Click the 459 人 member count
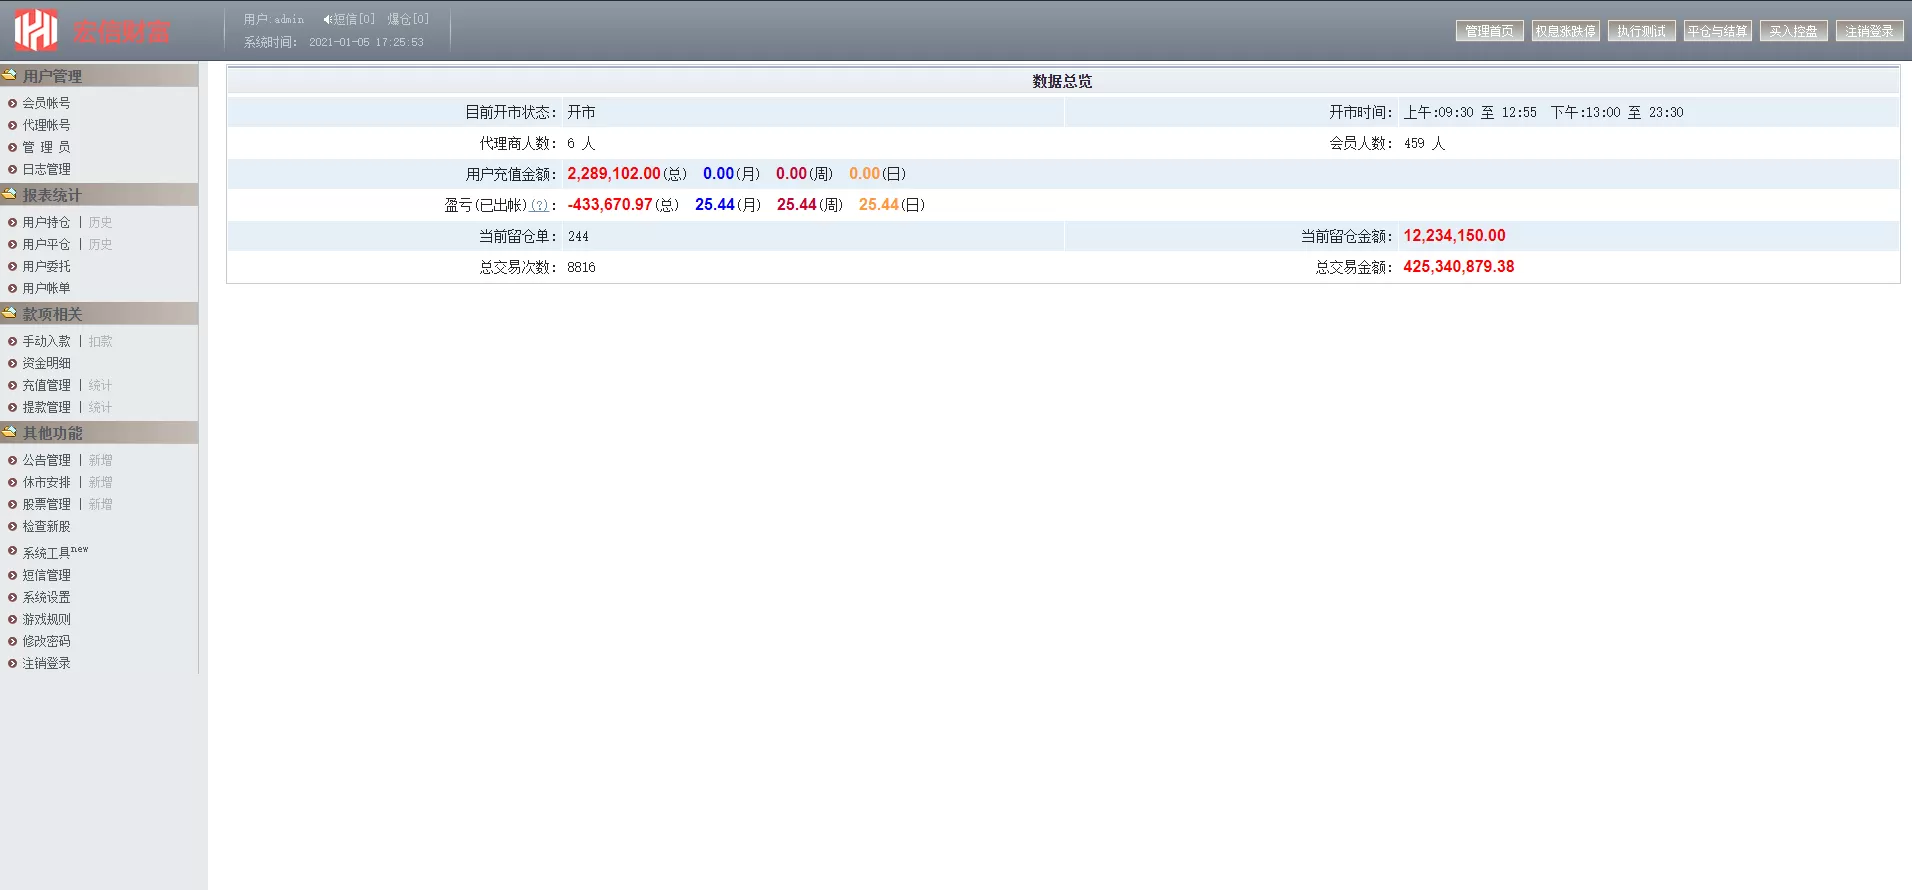This screenshot has width=1912, height=890. point(1425,143)
